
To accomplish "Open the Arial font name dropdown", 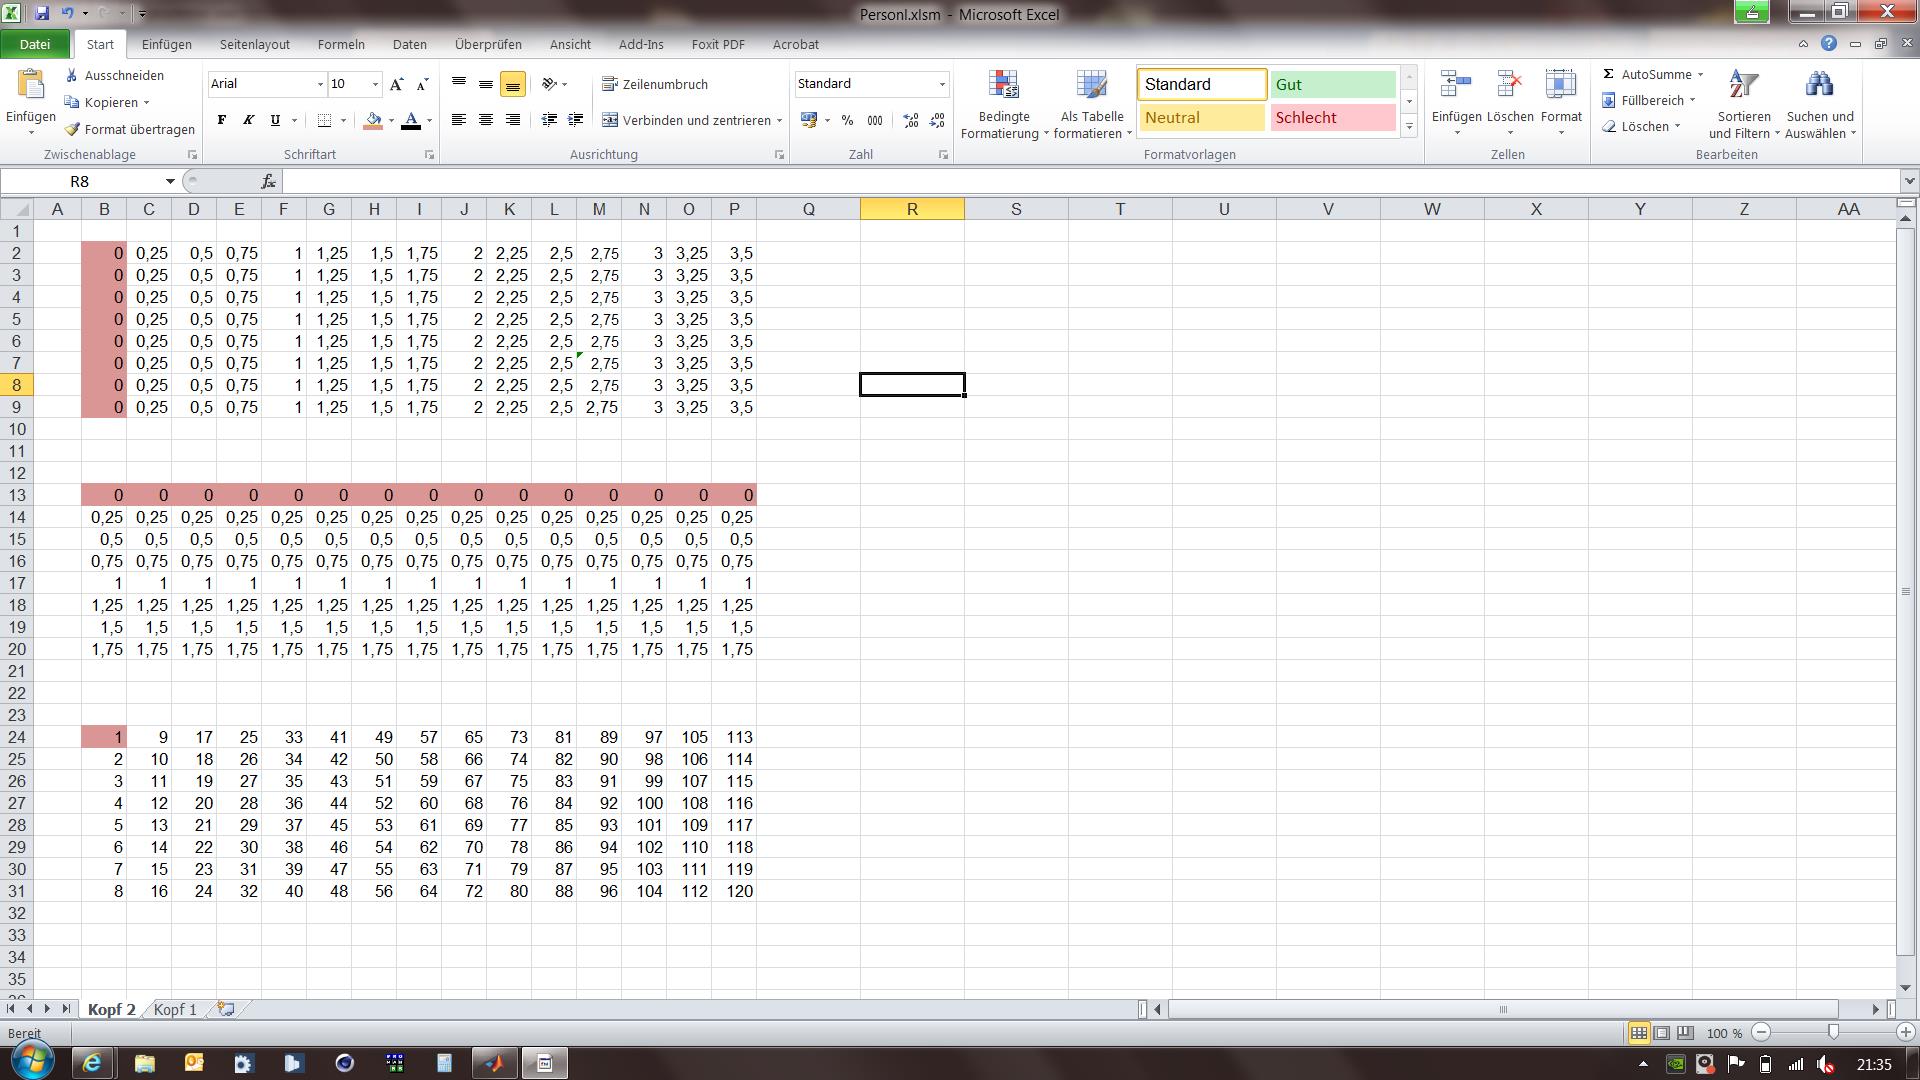I will [320, 84].
